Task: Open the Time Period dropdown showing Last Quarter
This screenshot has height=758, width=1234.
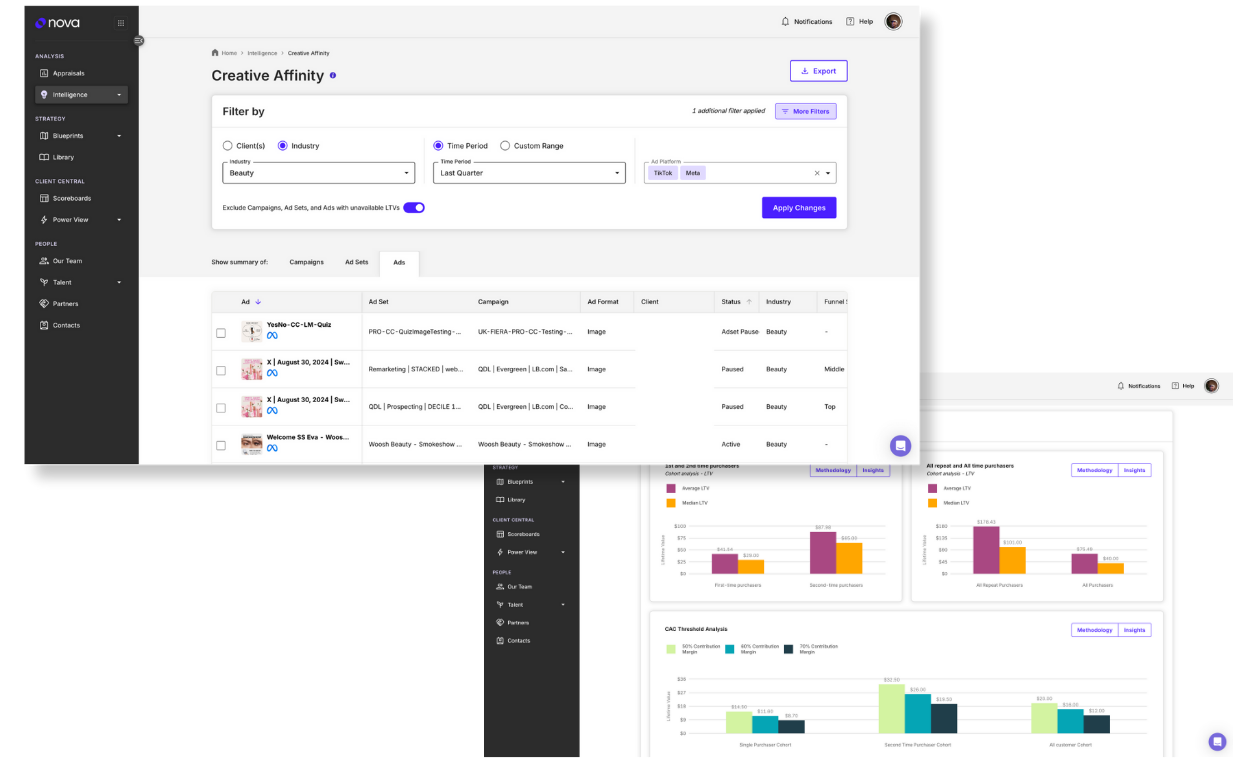Action: coord(529,173)
